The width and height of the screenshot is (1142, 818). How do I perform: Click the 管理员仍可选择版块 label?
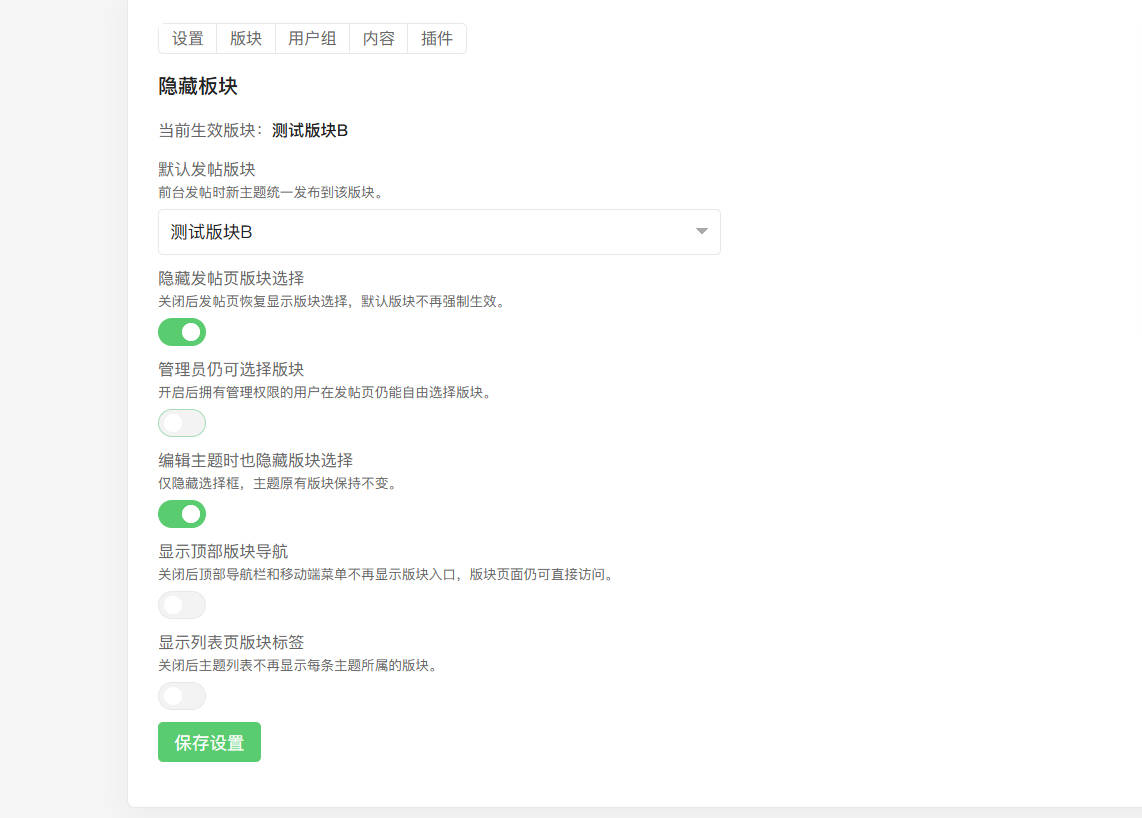click(231, 369)
